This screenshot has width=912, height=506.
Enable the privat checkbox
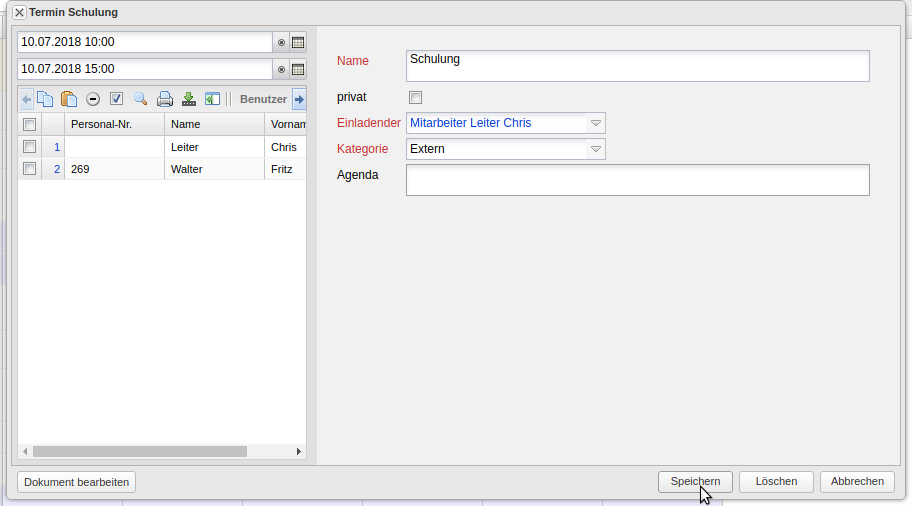(416, 97)
